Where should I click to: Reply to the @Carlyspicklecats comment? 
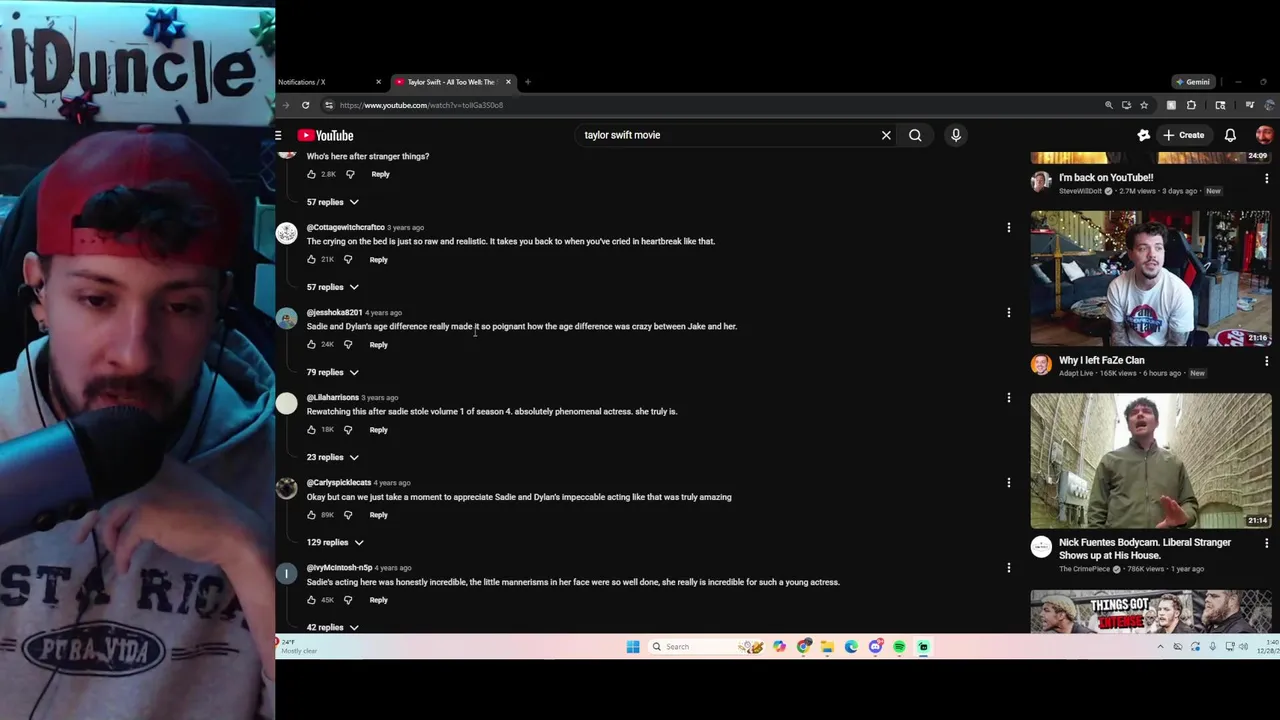[x=378, y=514]
